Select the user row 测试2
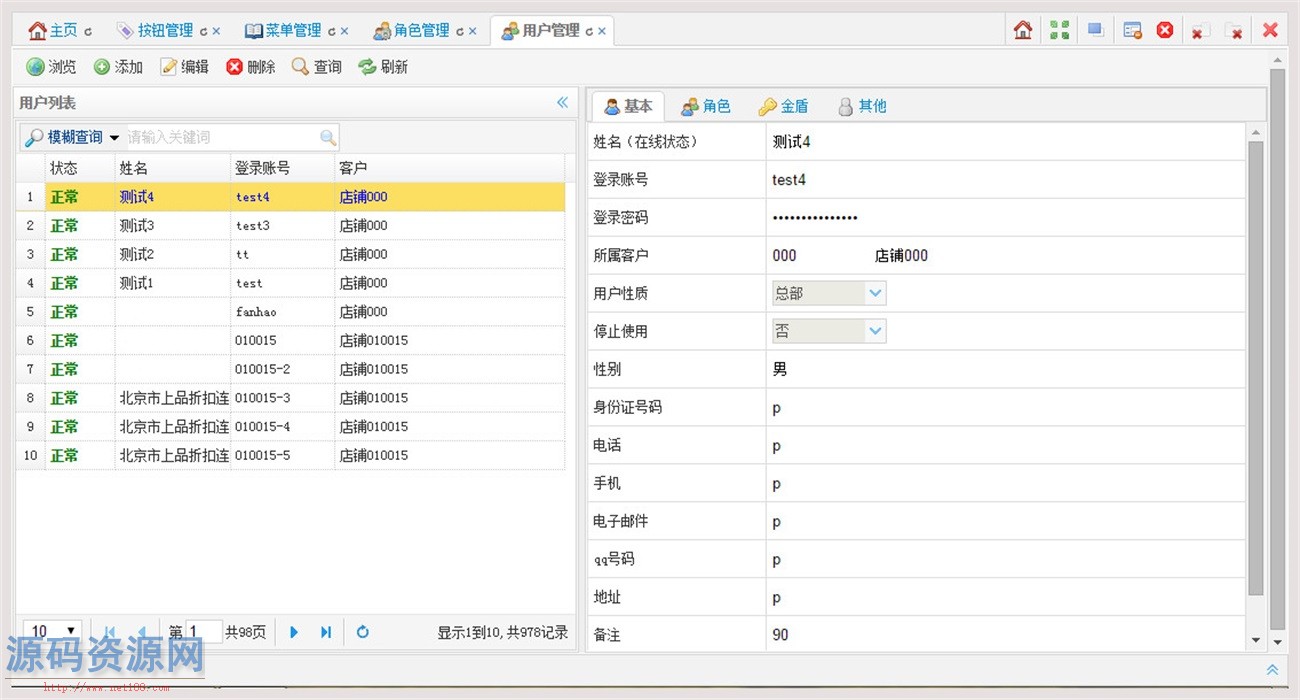Image resolution: width=1300 pixels, height=700 pixels. click(137, 254)
